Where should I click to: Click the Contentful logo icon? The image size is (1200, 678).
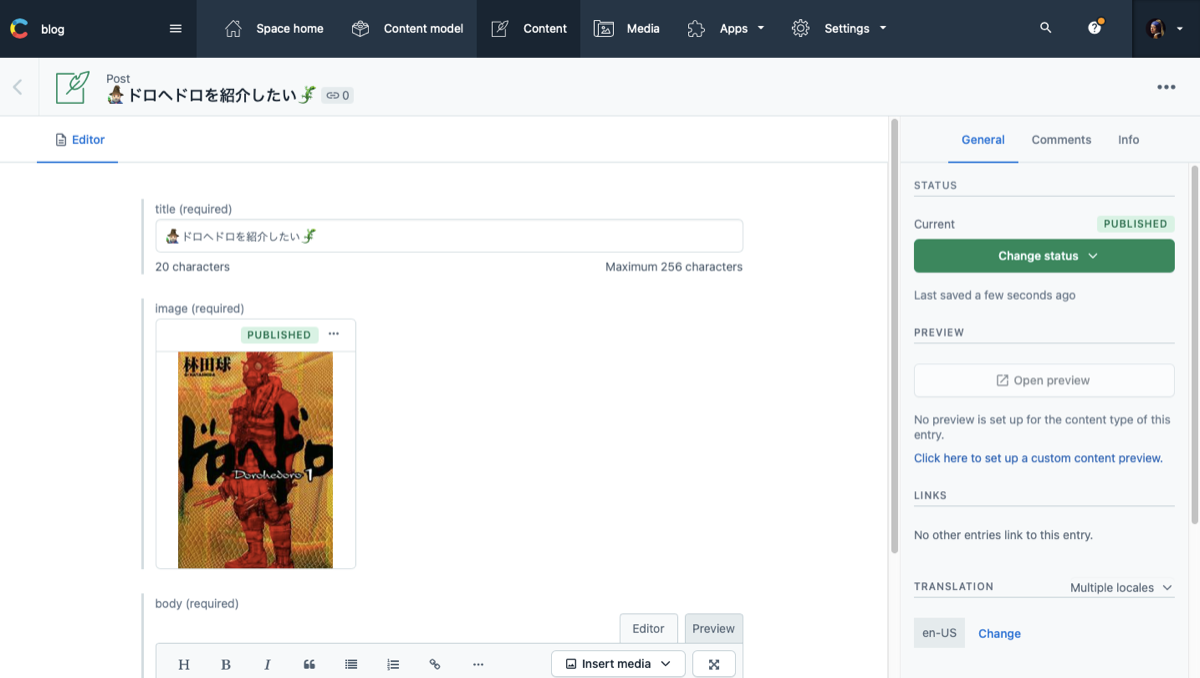point(18,29)
